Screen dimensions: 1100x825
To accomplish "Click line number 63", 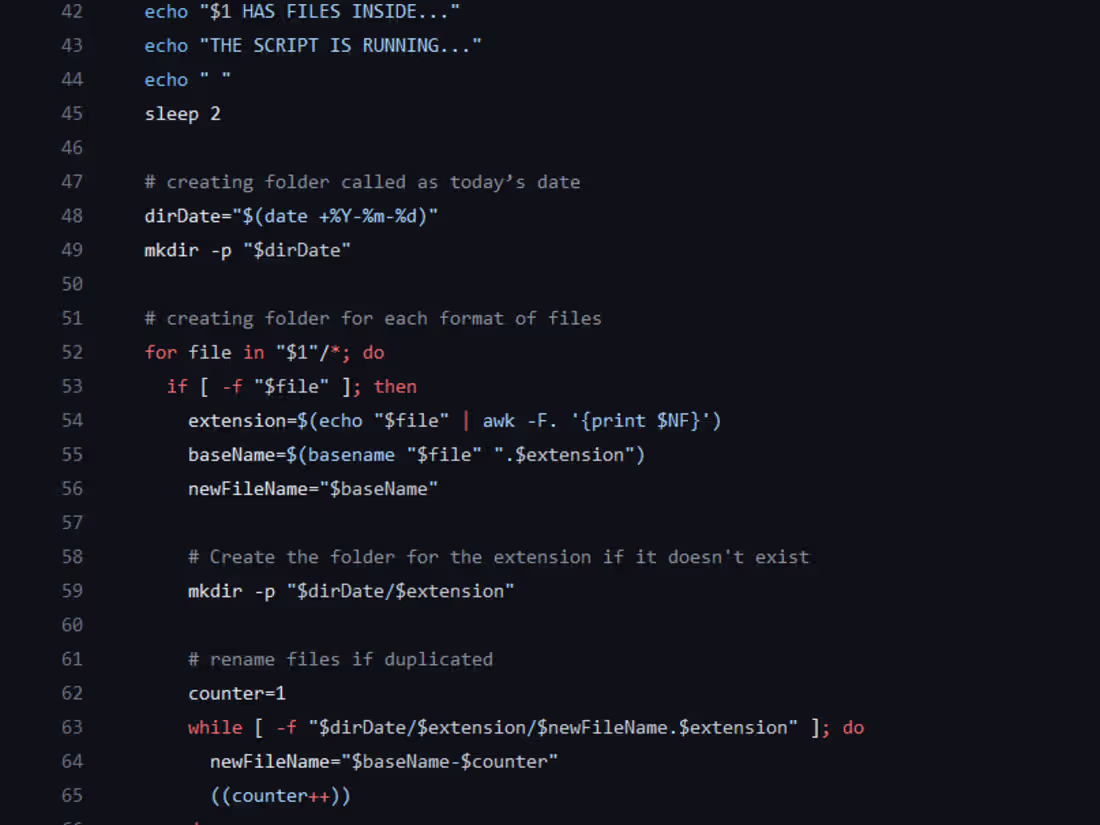I will tap(72, 727).
